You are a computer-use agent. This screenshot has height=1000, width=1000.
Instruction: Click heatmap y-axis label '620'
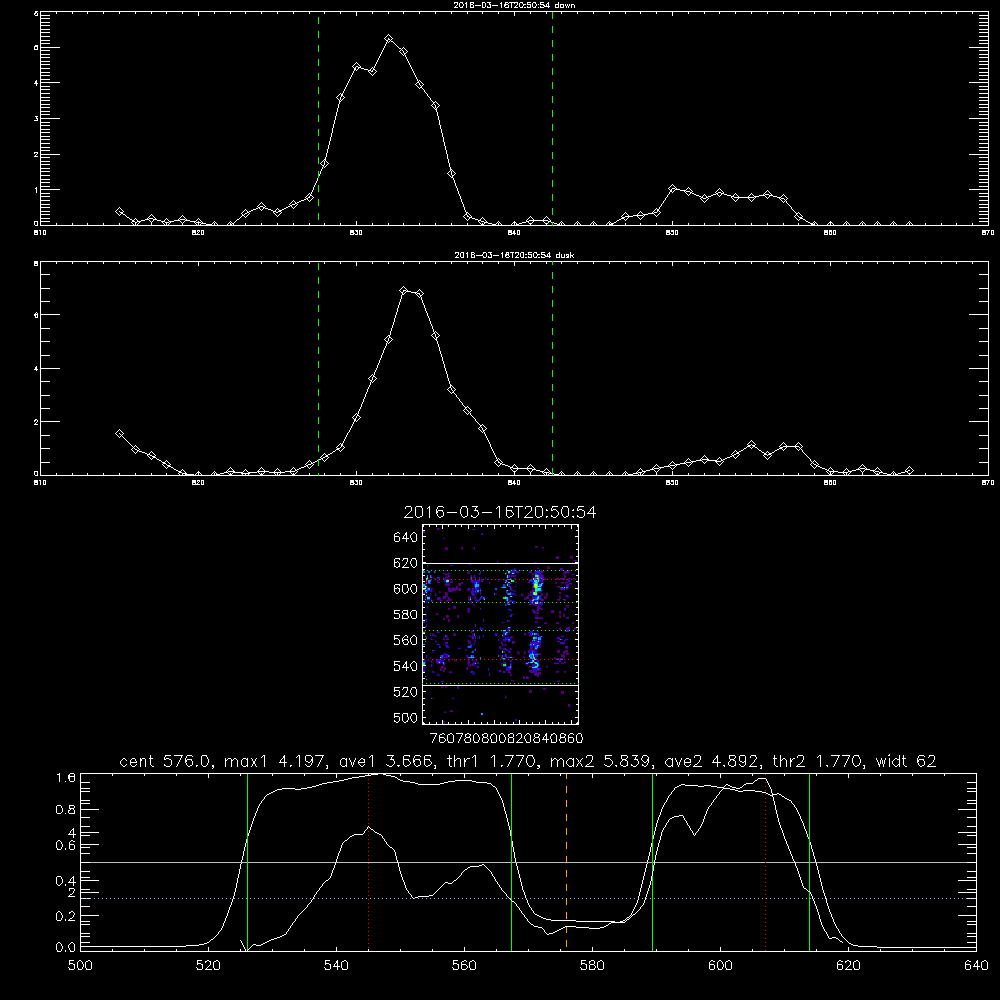pyautogui.click(x=405, y=563)
